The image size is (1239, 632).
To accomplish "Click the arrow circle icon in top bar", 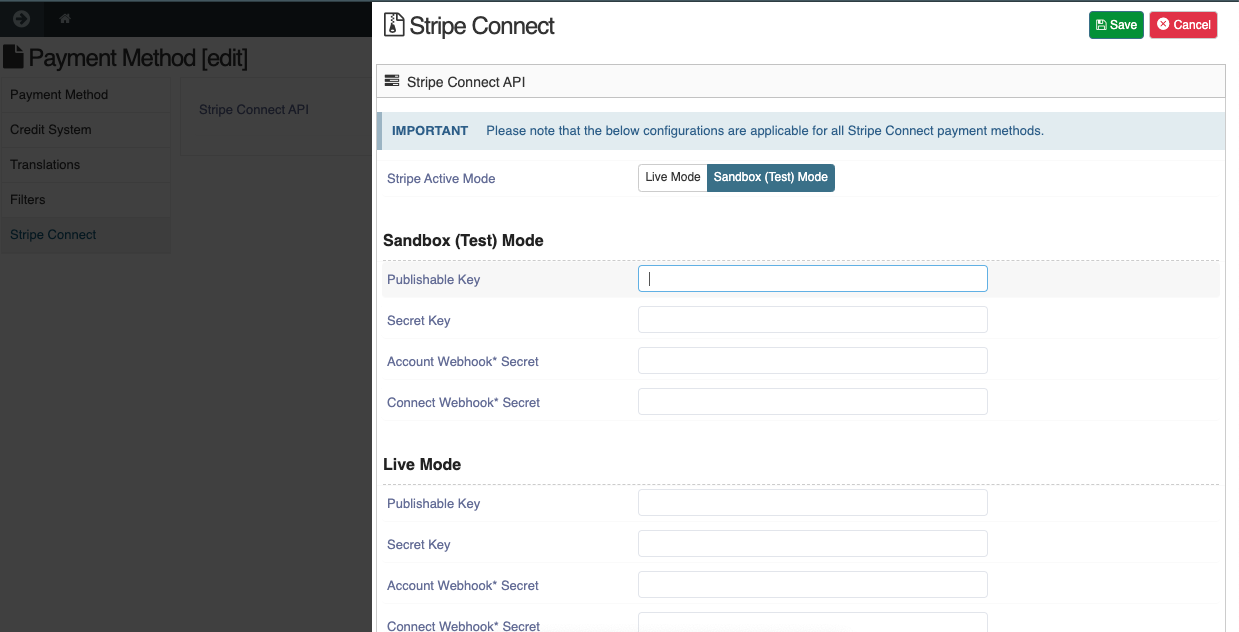I will [21, 19].
